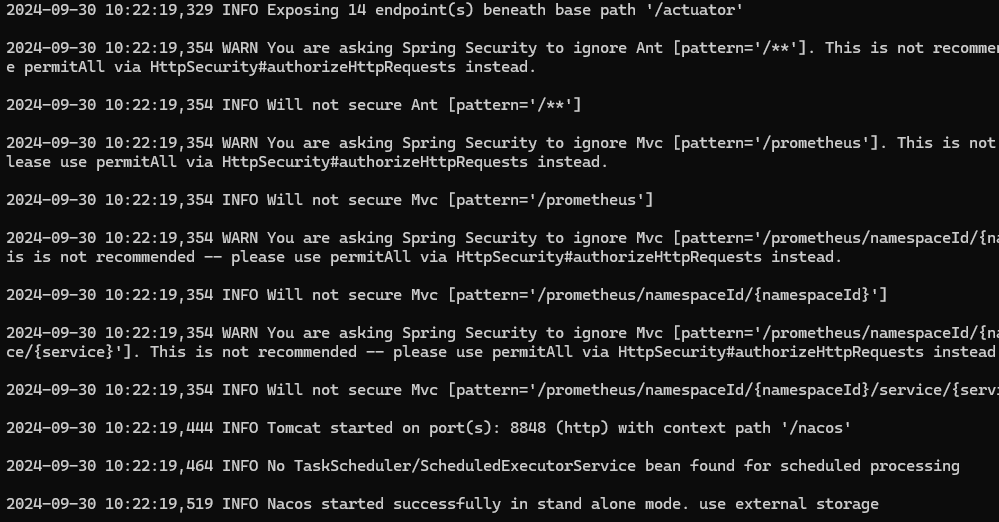Click 'Will not secure Ant' log entry
Screen dimensions: 999x522
click(294, 105)
